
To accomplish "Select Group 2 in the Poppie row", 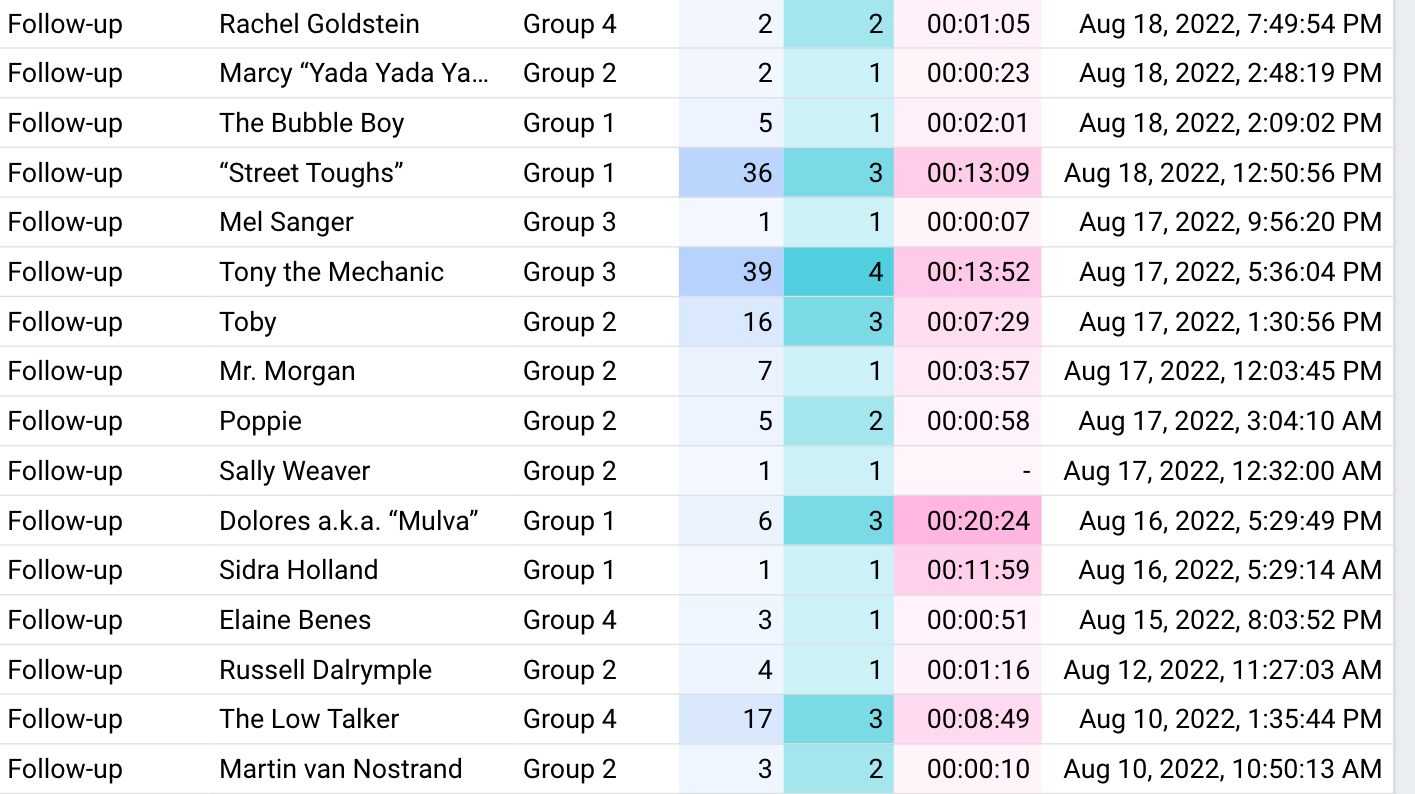I will [x=569, y=421].
